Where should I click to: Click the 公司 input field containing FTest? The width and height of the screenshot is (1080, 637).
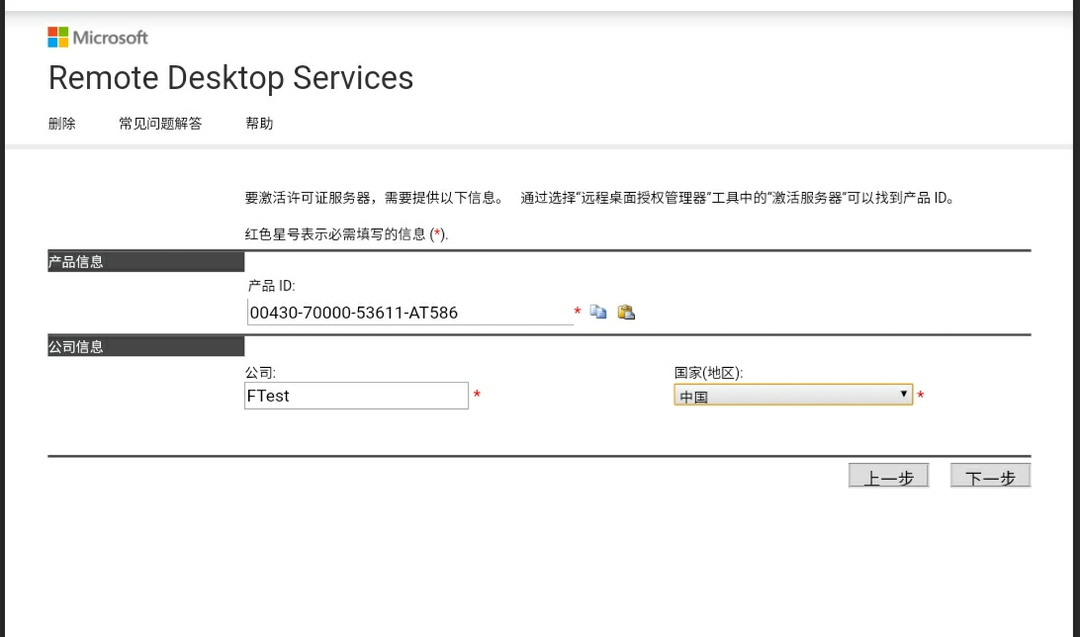point(356,396)
